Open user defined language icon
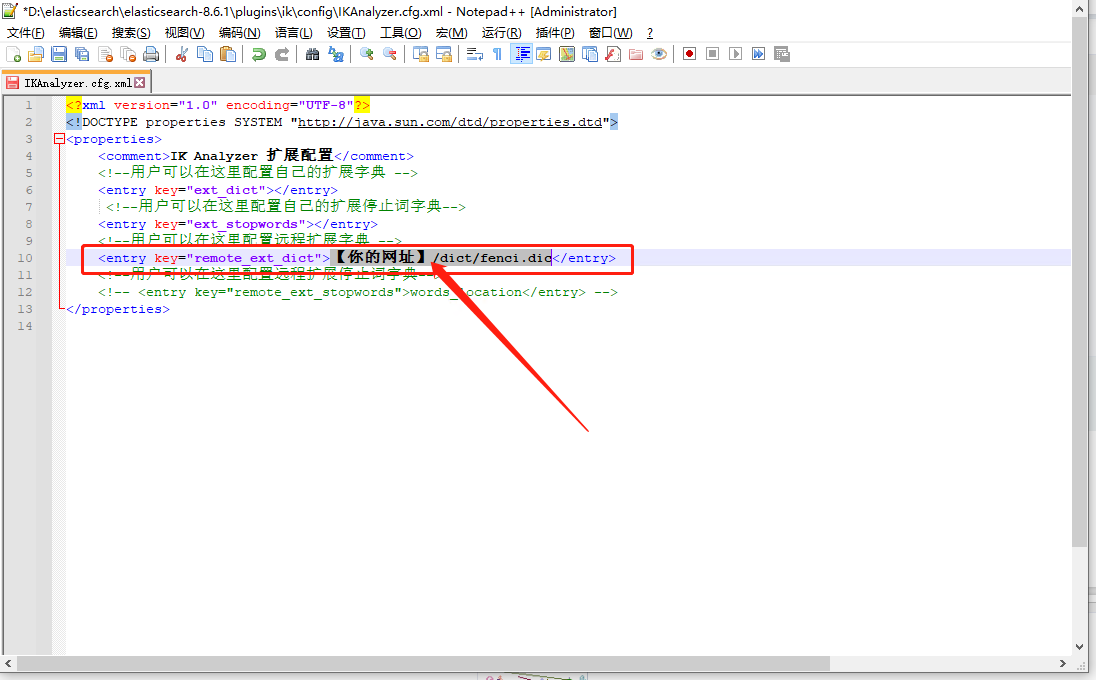Screen dimensions: 1096x680 point(544,55)
